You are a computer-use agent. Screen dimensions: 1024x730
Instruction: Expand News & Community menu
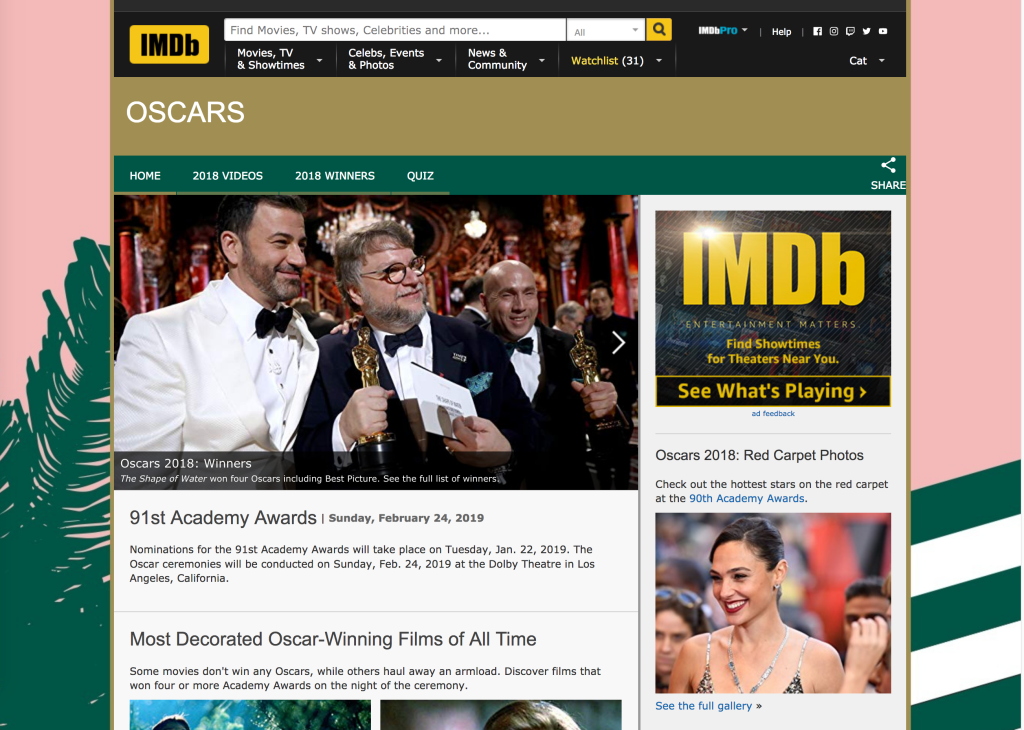tap(506, 59)
